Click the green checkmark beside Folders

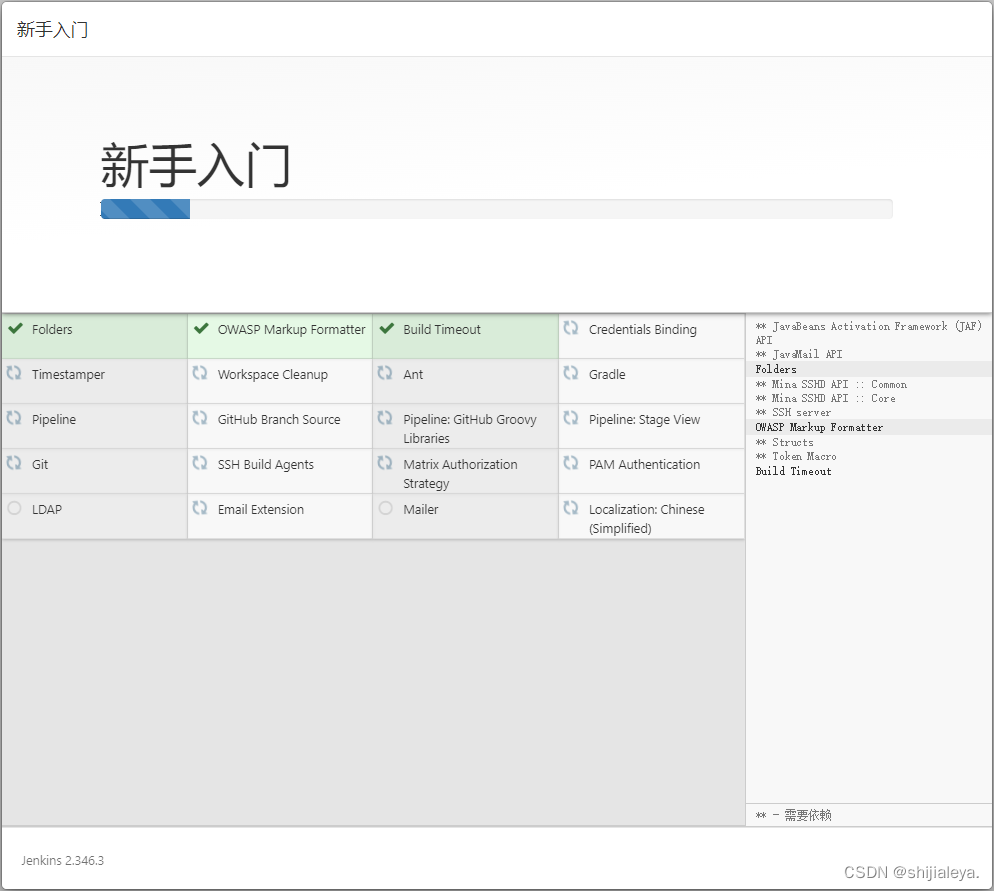click(15, 328)
